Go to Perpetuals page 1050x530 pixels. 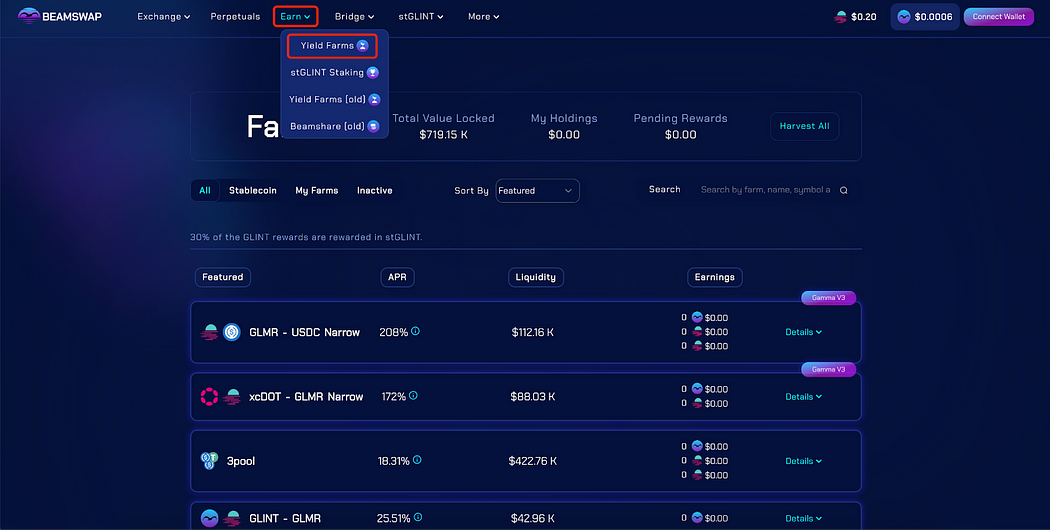(235, 17)
